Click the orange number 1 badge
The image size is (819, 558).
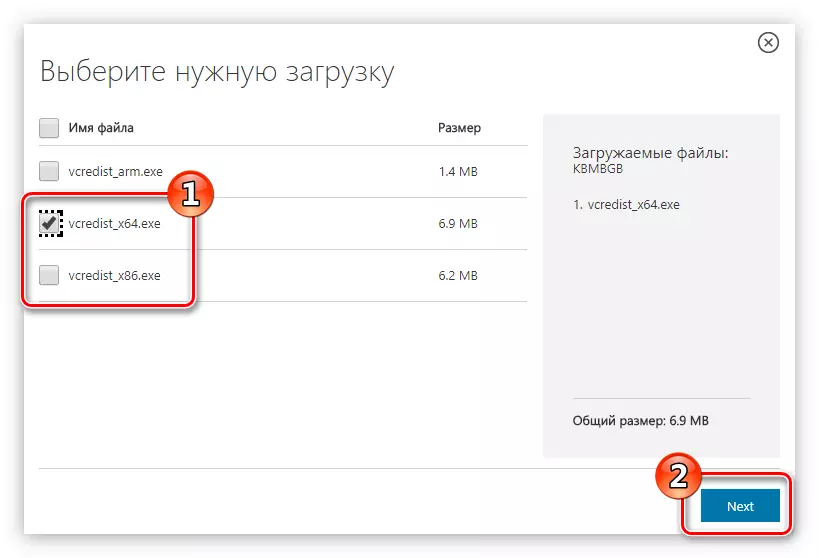[x=189, y=194]
